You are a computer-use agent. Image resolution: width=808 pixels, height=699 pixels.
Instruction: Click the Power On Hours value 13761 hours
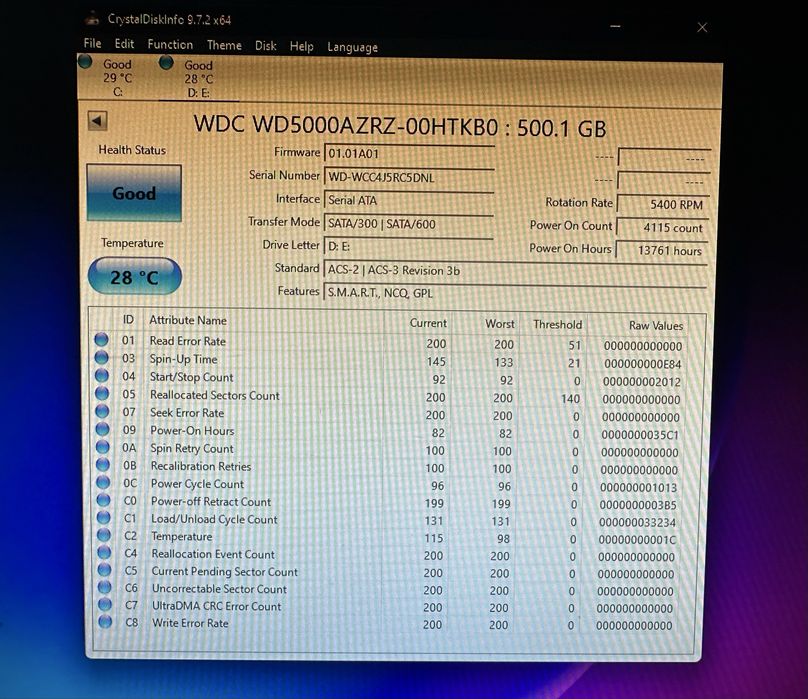(x=663, y=251)
